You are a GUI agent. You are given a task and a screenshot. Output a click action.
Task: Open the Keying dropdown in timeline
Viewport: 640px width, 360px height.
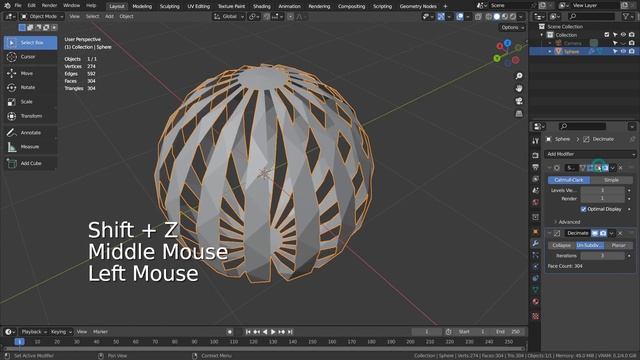click(61, 332)
